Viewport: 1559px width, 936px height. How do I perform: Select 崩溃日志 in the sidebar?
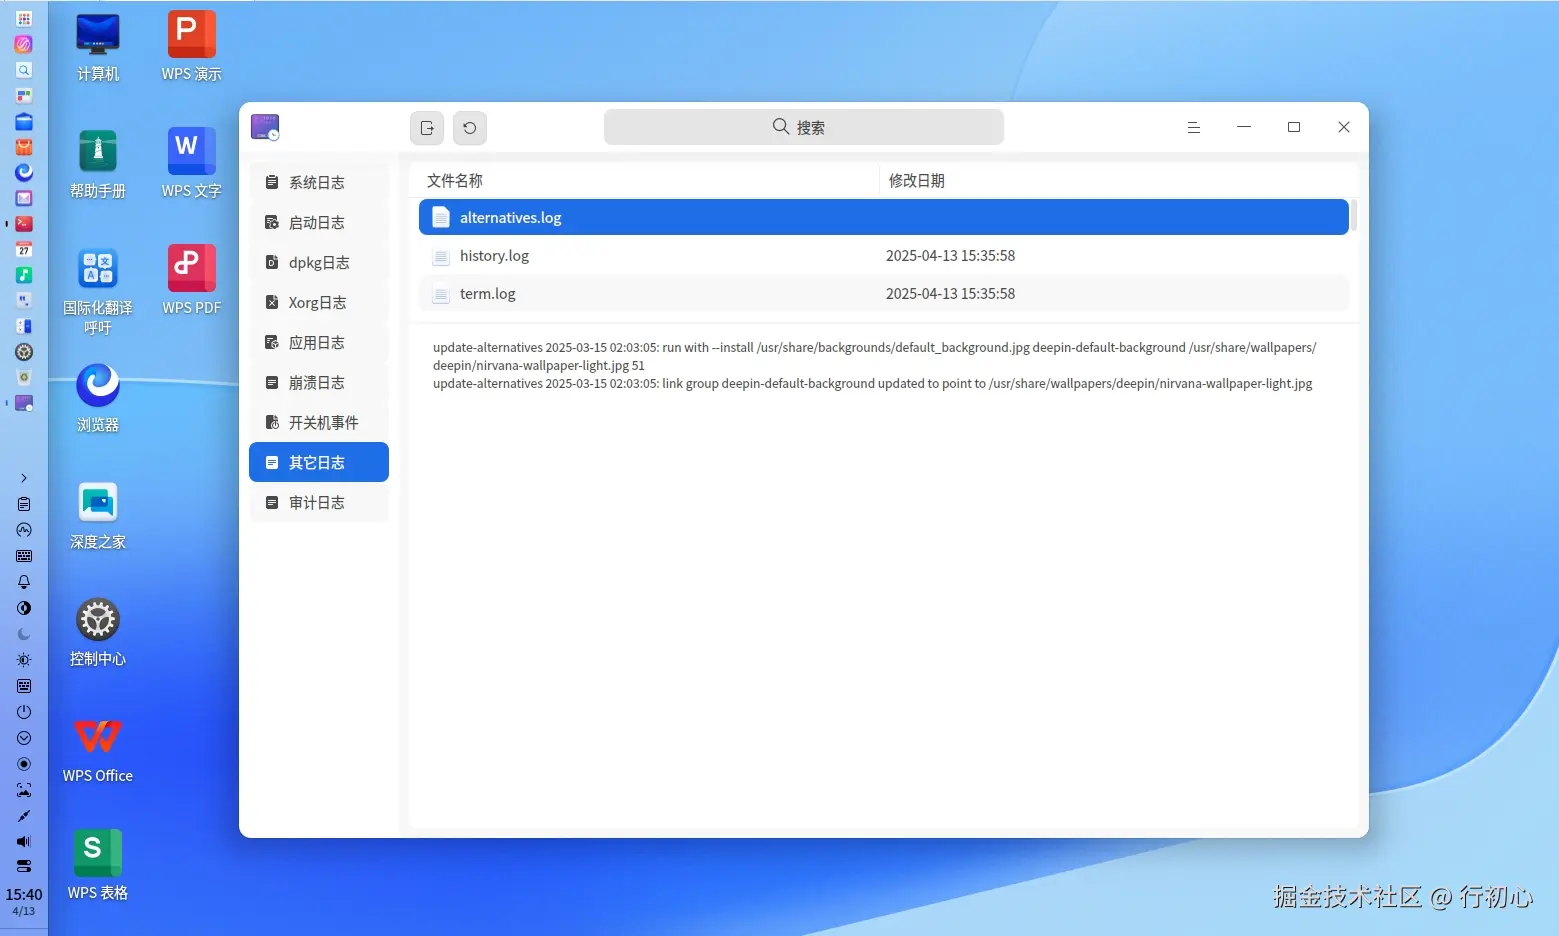[319, 382]
